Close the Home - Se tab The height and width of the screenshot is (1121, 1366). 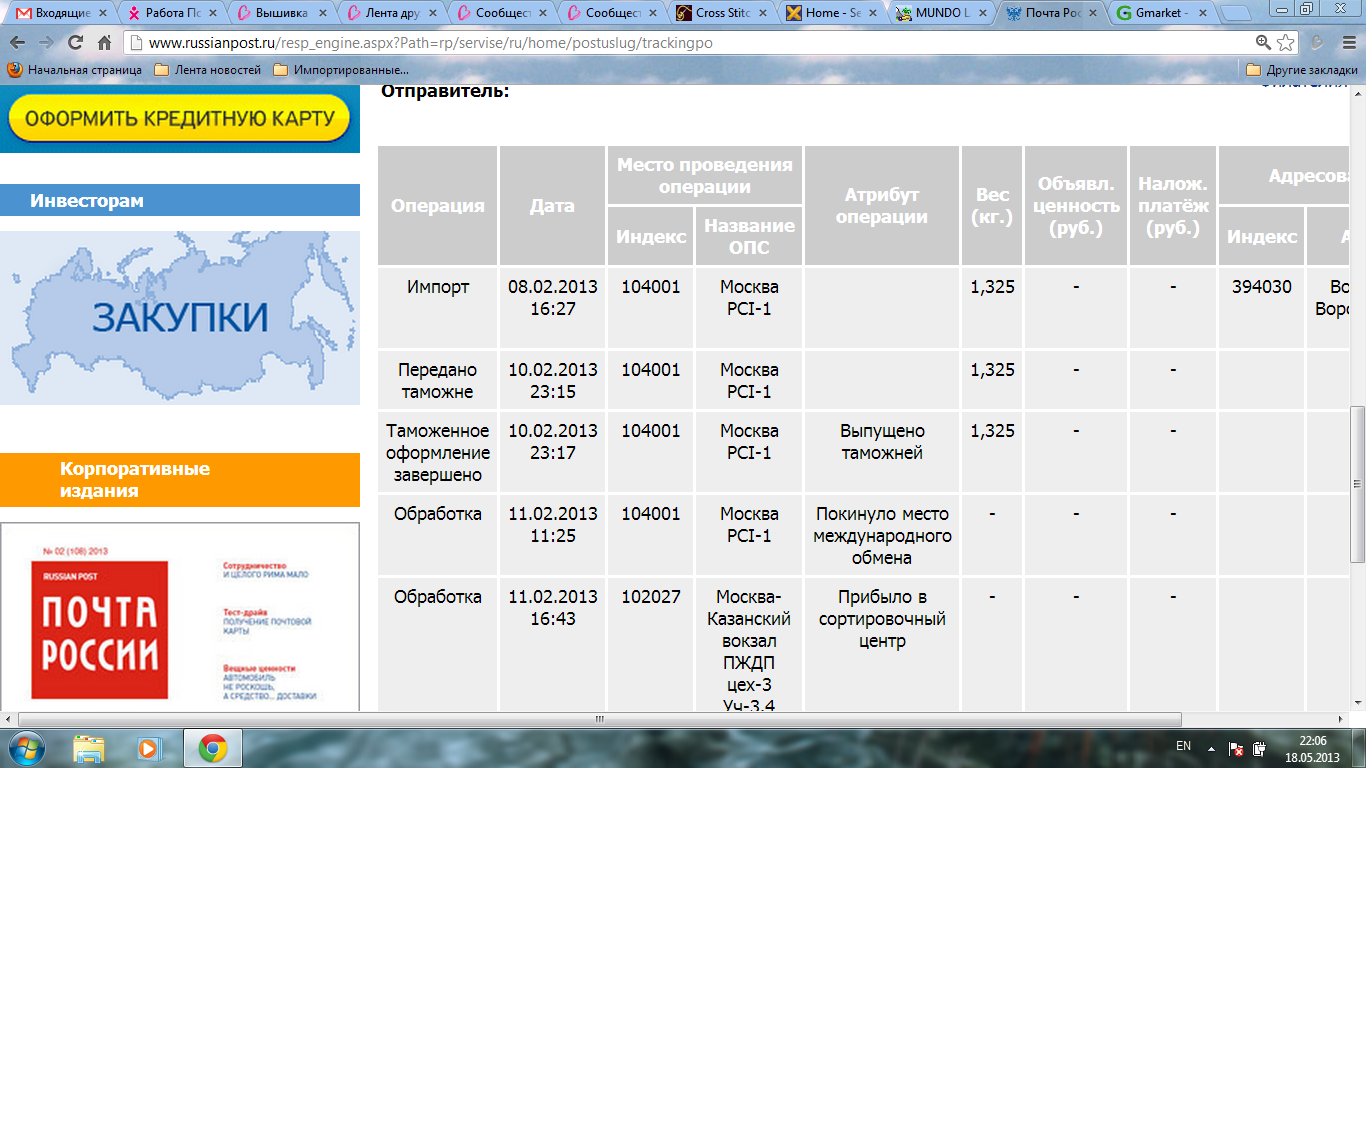873,13
